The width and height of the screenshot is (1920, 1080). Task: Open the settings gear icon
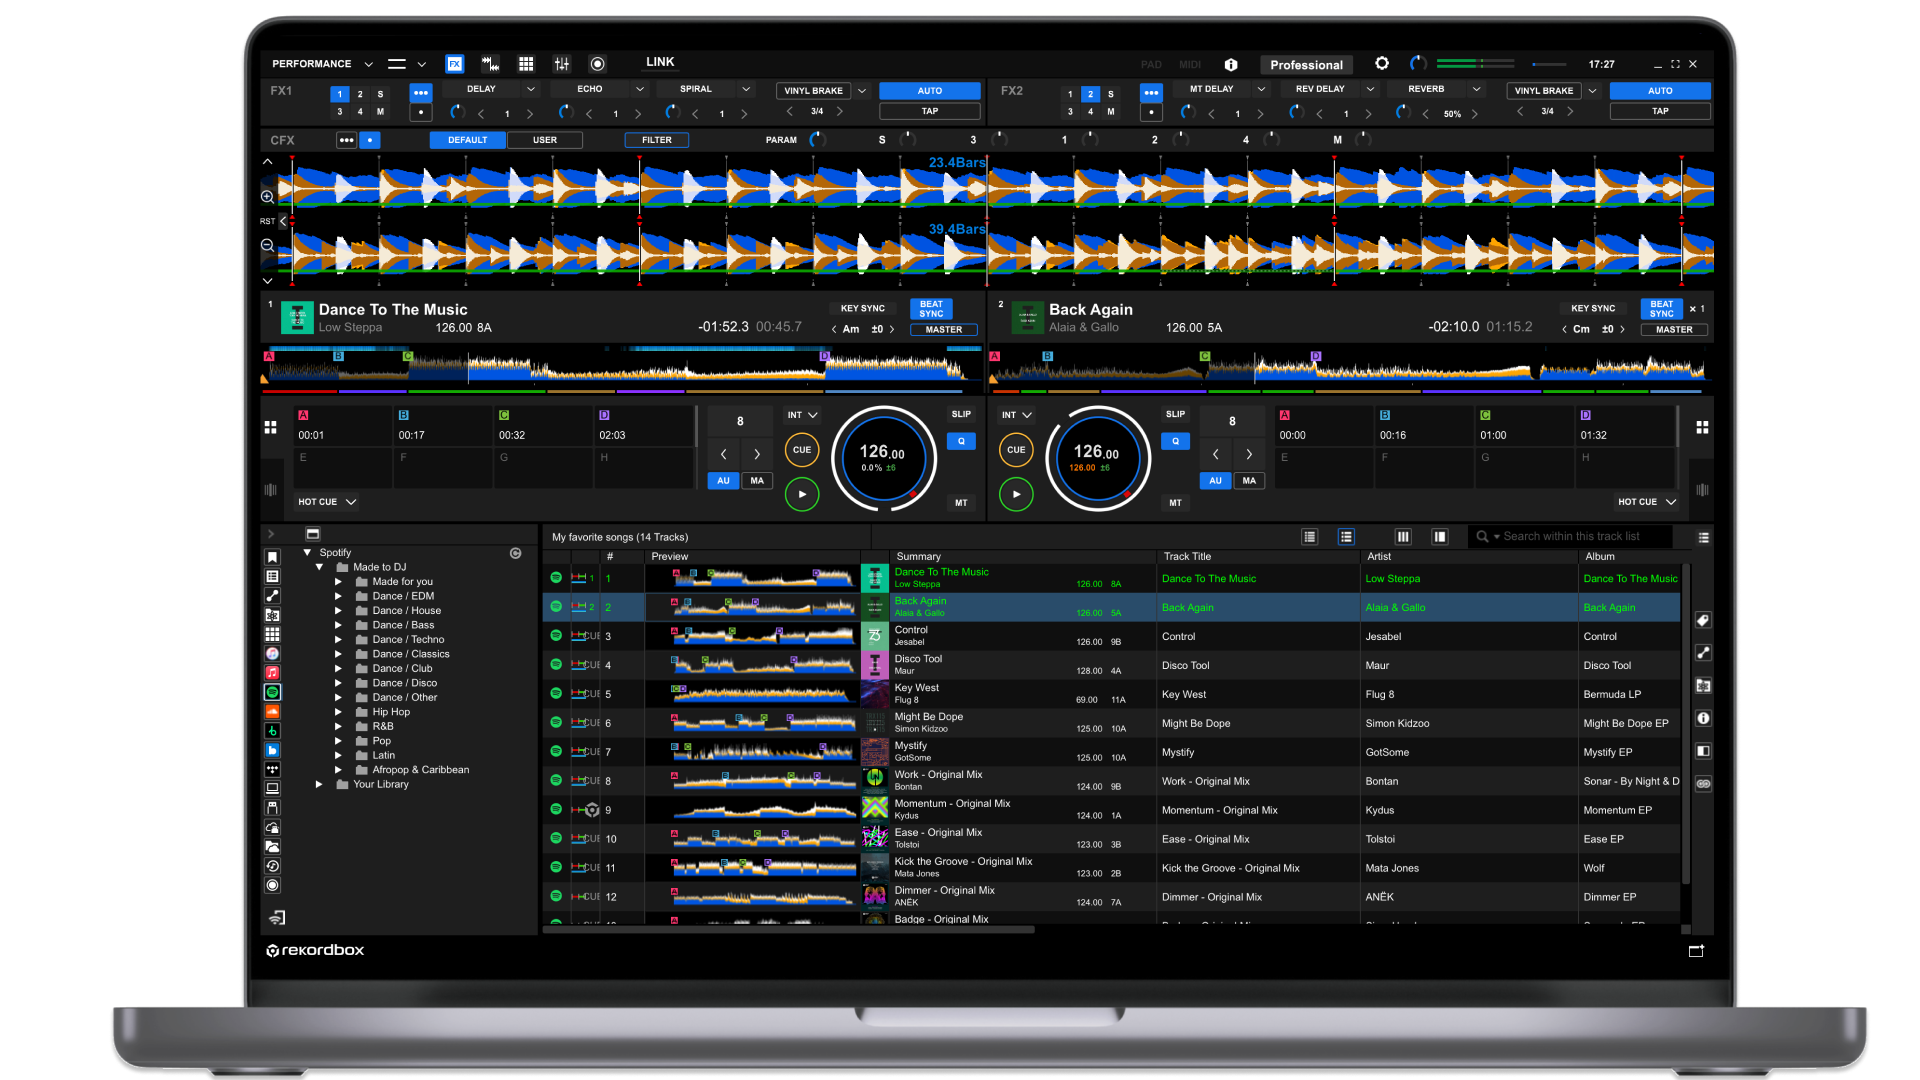pos(1382,64)
